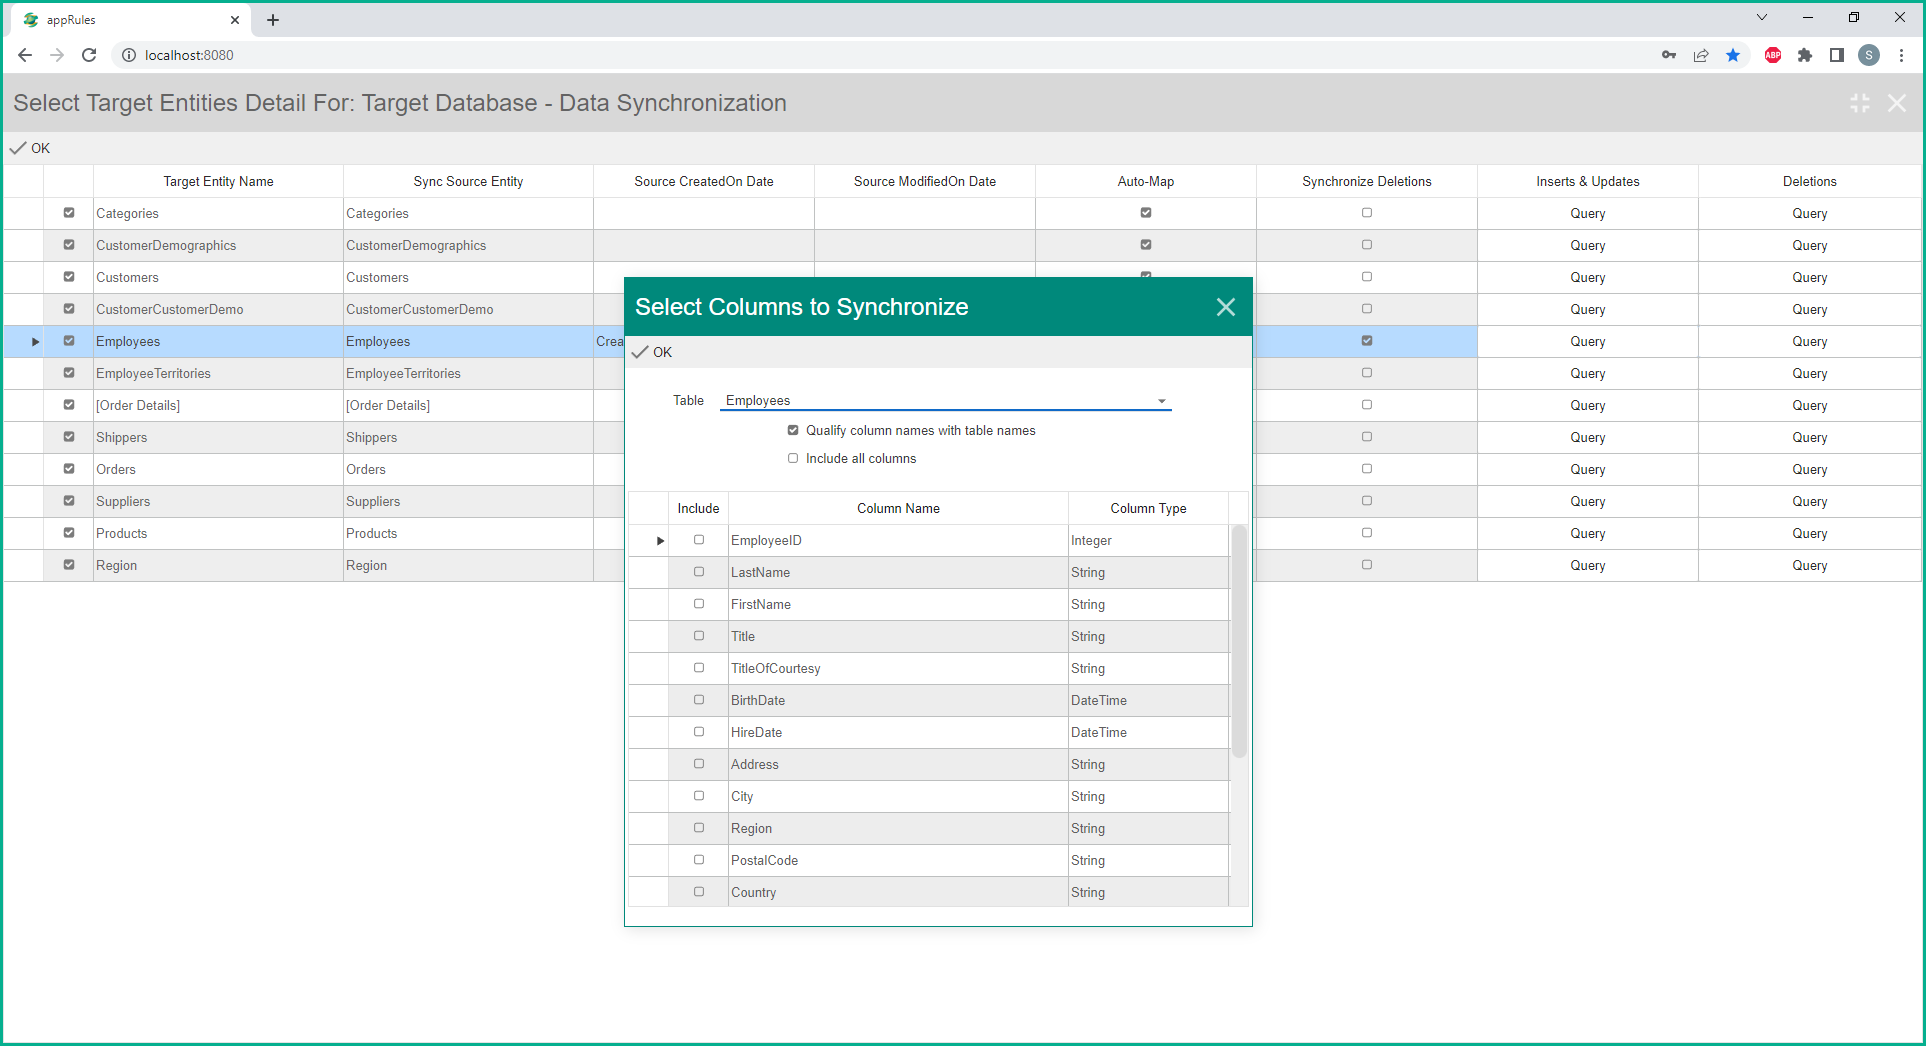
Task: Open a new browser tab
Action: click(273, 20)
